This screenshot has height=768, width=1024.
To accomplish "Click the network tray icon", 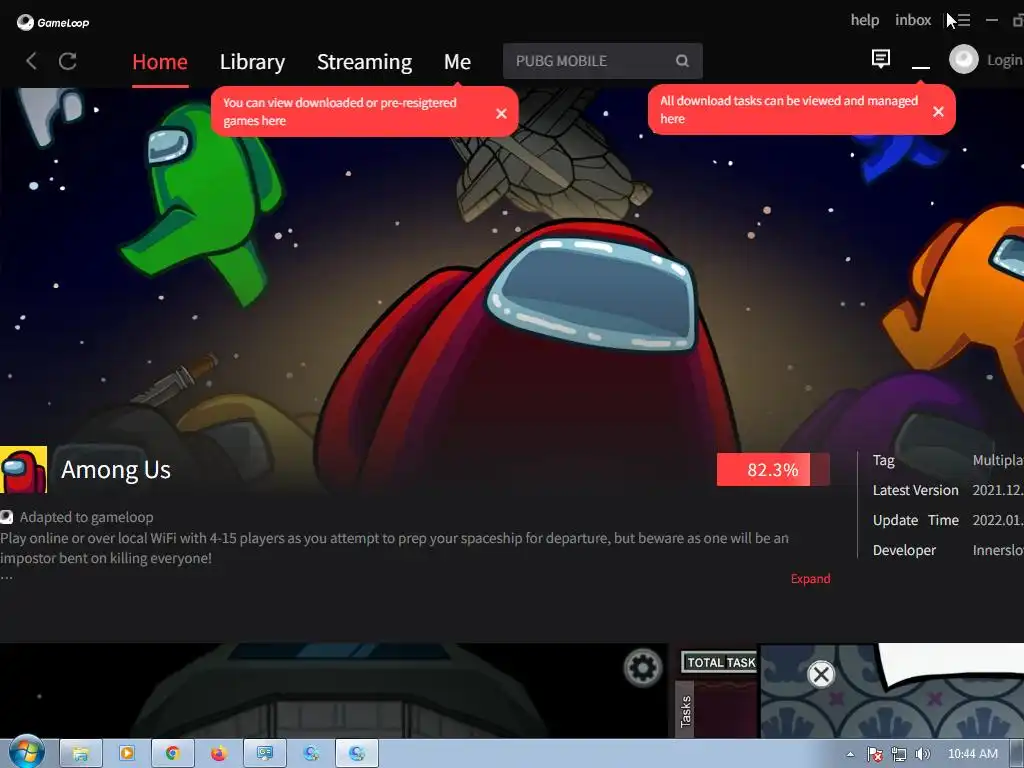I will click(899, 754).
